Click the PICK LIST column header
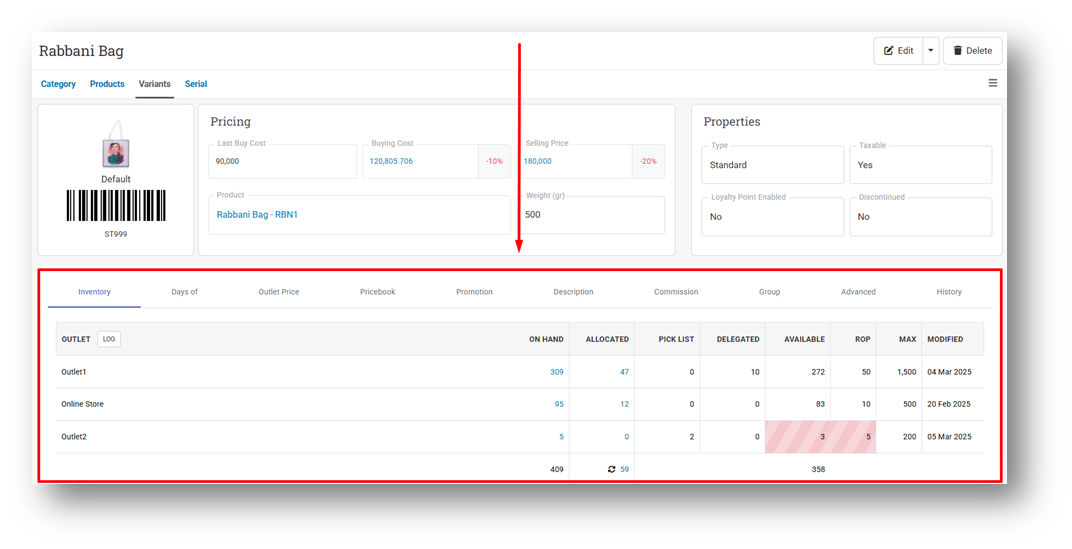Screen dimensions: 1072x549 pos(676,339)
